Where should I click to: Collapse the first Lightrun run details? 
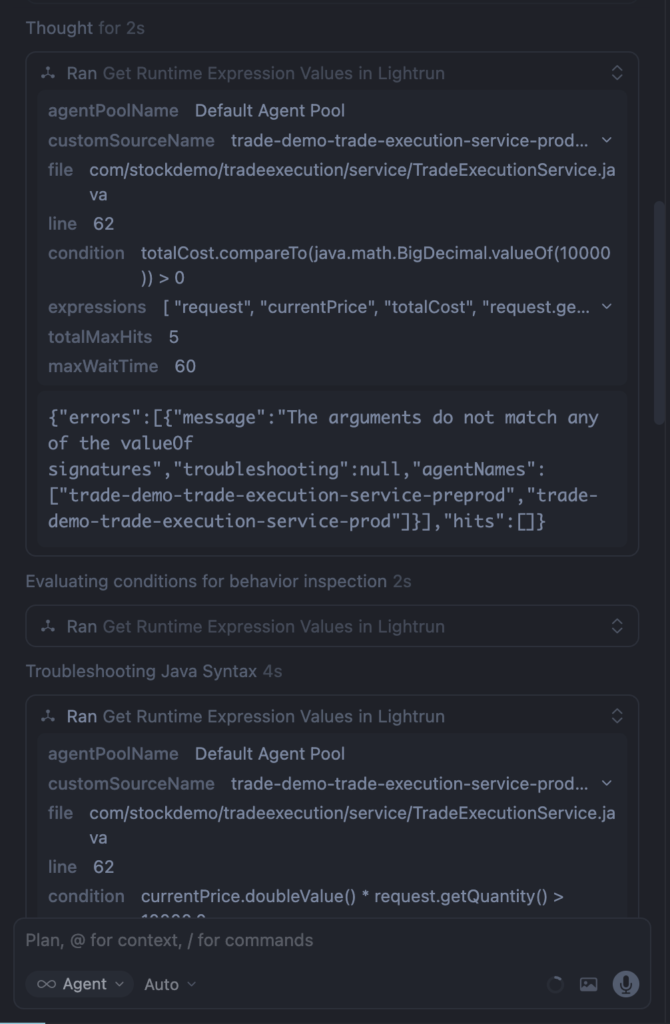617,73
